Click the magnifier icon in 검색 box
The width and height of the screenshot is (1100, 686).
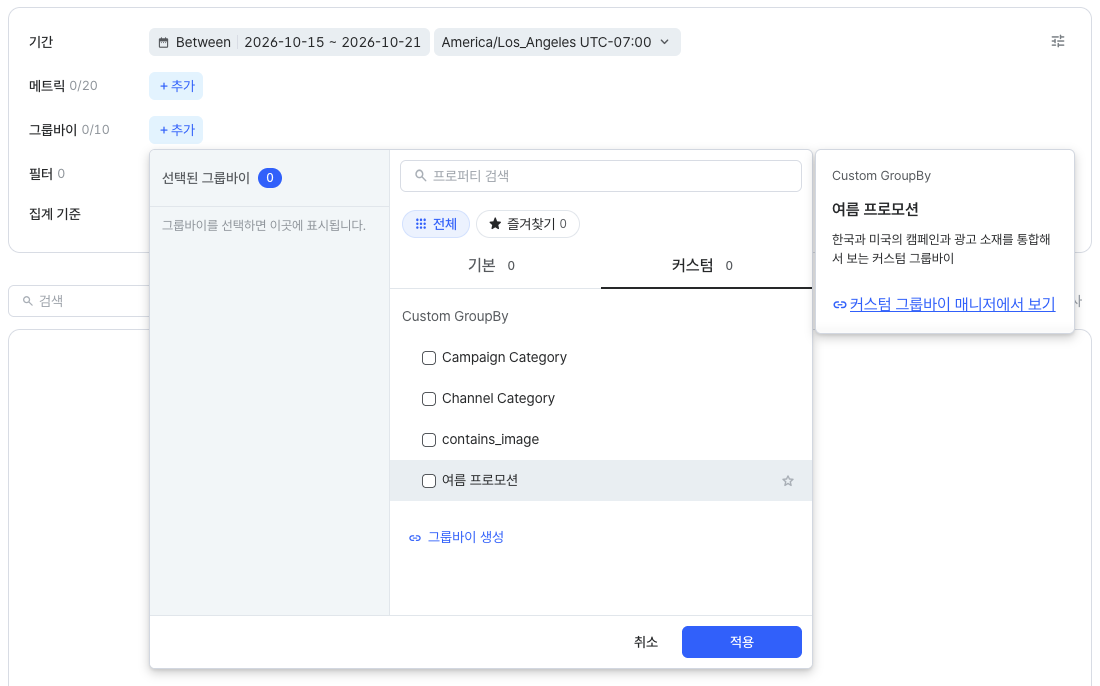point(28,301)
